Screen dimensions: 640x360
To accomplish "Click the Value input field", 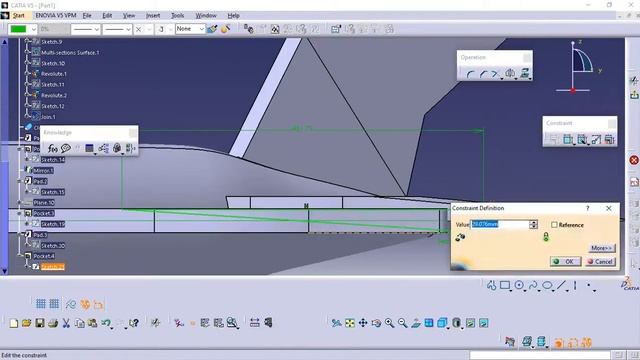I will (500, 224).
